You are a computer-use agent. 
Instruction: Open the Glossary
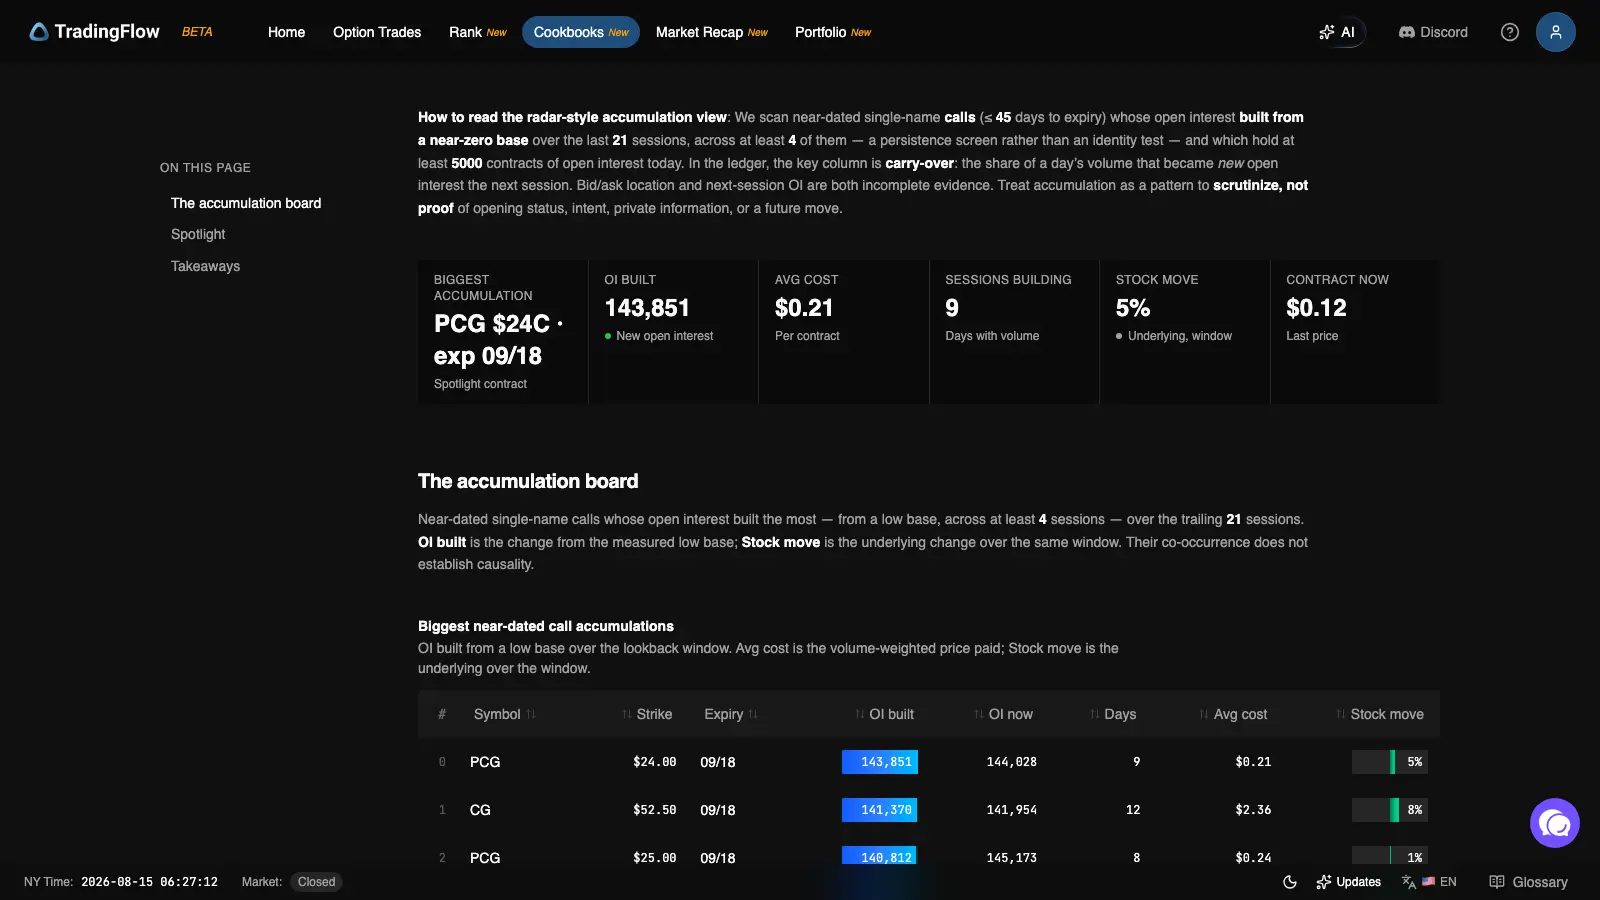[1528, 882]
